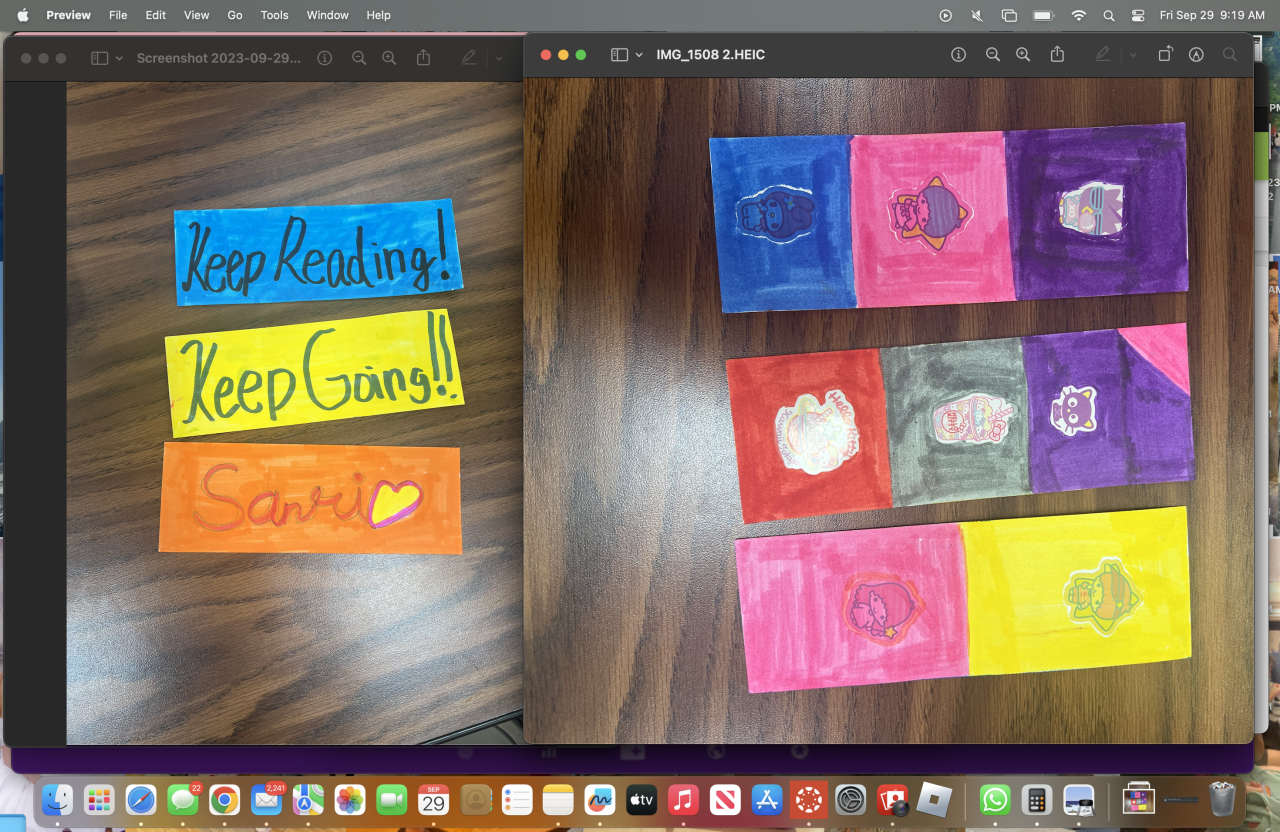Select Highlight pen in the Screenshot window
Screen dimensions: 1280x832
point(469,58)
